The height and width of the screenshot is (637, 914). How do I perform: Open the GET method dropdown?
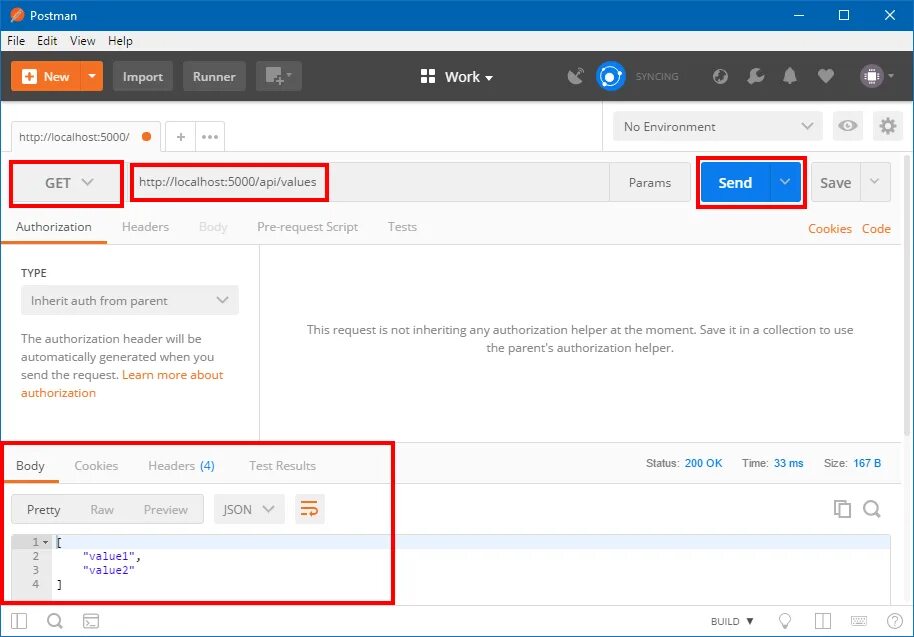[66, 183]
